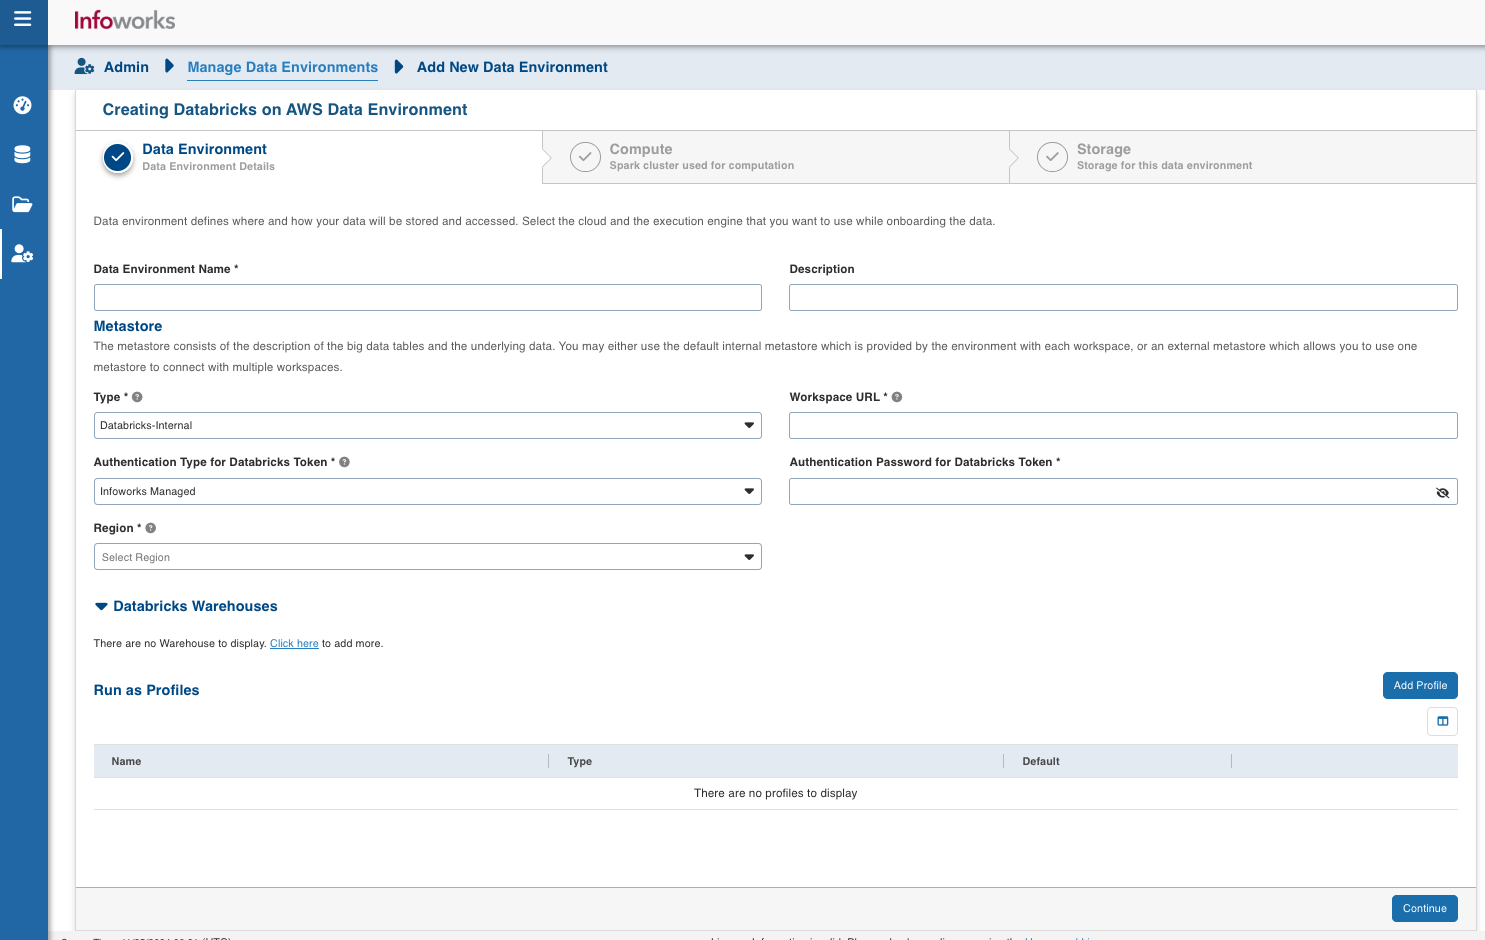Screen dimensions: 1485x940
Task: Click the Storage step circle icon
Action: pyautogui.click(x=1052, y=157)
